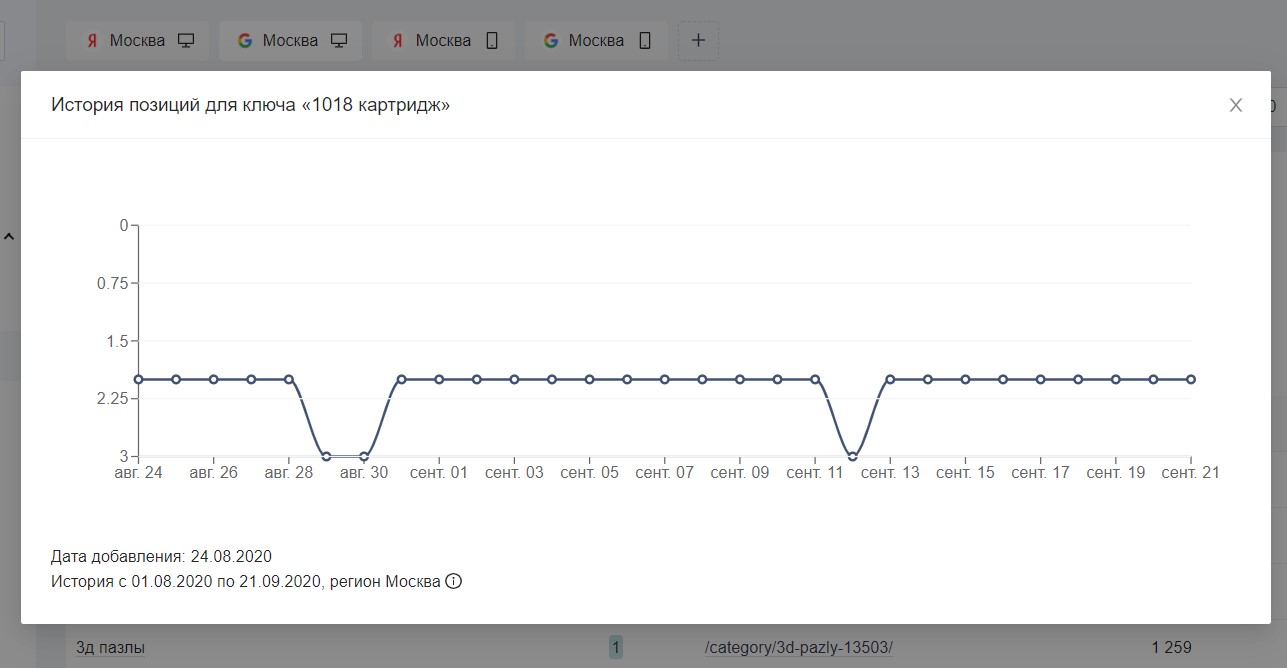Click the plus icon to add search engine
Viewport: 1287px width, 668px height.
click(x=698, y=41)
